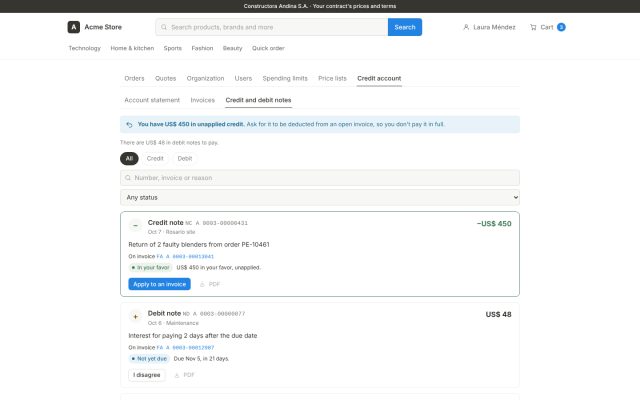The height and width of the screenshot is (400, 640).
Task: Open the invoice link on the Credit note
Action: pyautogui.click(x=185, y=256)
